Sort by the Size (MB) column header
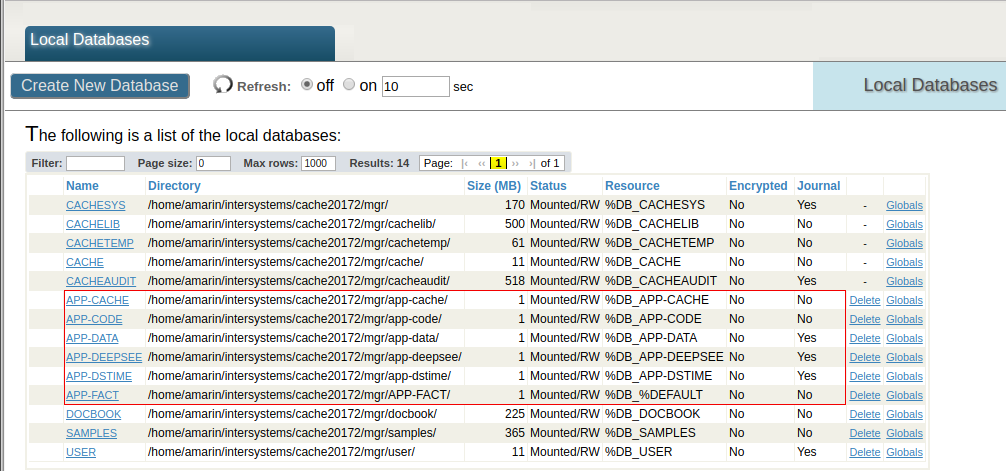The height and width of the screenshot is (471, 1006). [494, 186]
